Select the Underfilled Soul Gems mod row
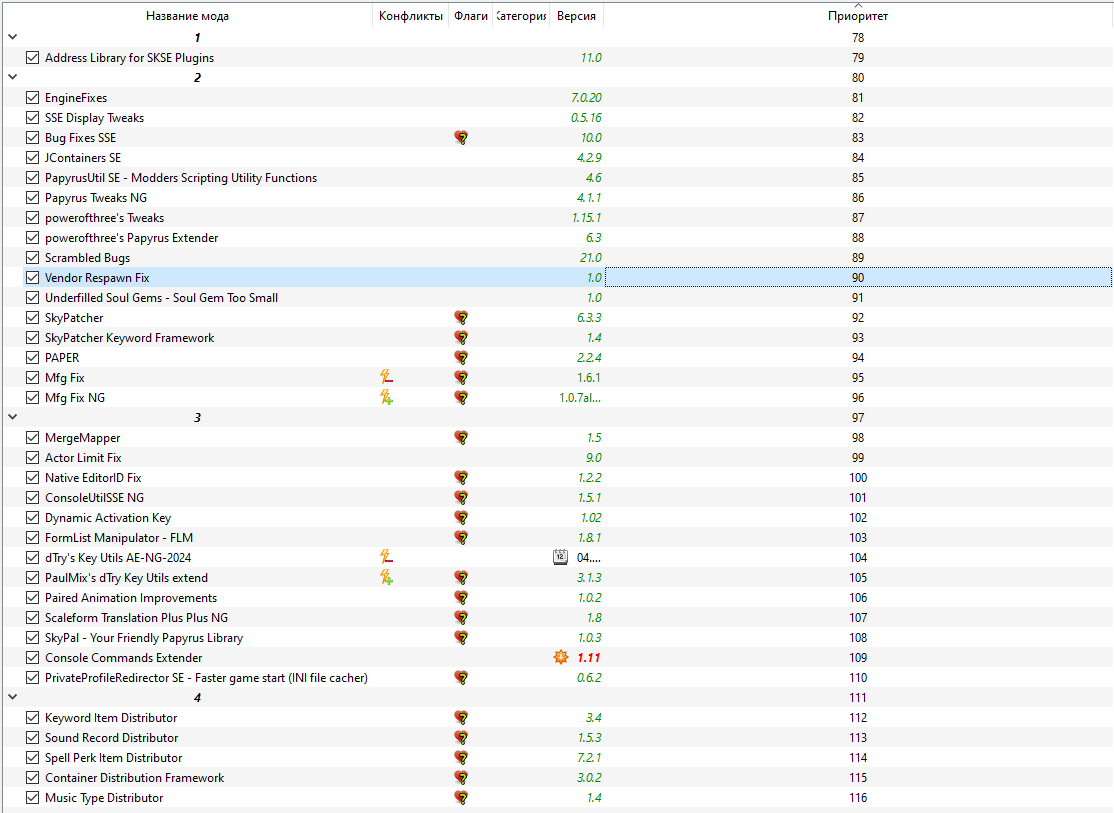Screen dimensions: 1114x813 click(x=557, y=298)
